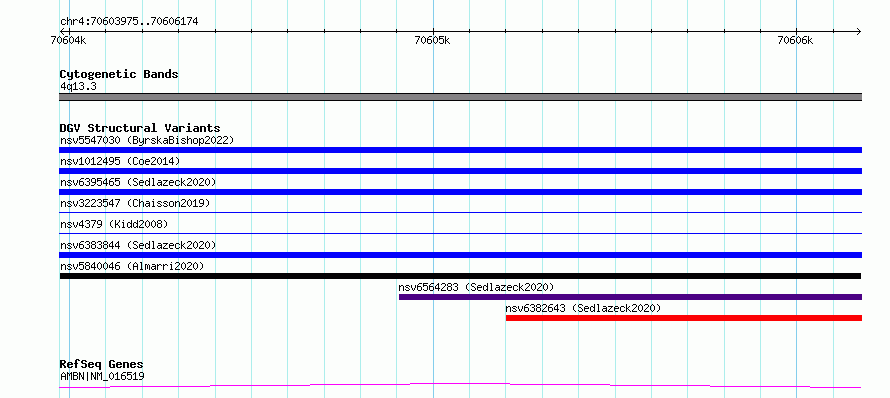890x398 pixels.
Task: Select the red bar for nsv6382643
Action: pos(684,318)
